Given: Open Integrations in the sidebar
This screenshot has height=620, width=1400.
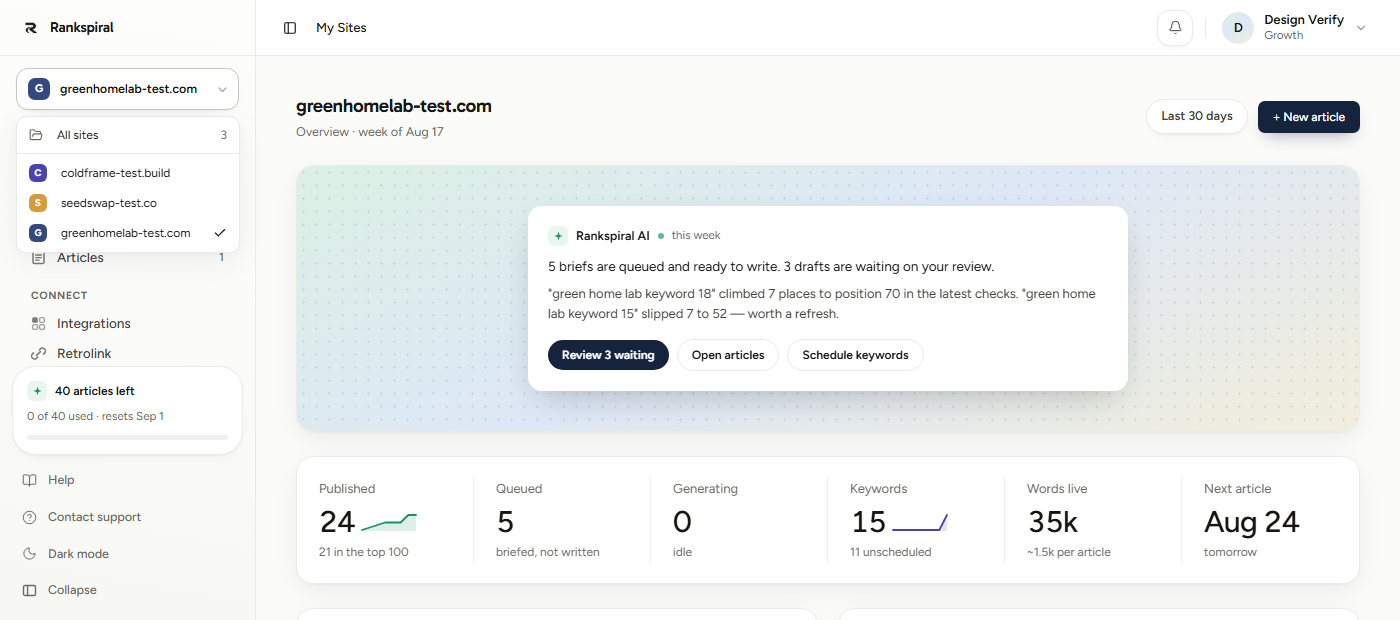Looking at the screenshot, I should coord(127,324).
